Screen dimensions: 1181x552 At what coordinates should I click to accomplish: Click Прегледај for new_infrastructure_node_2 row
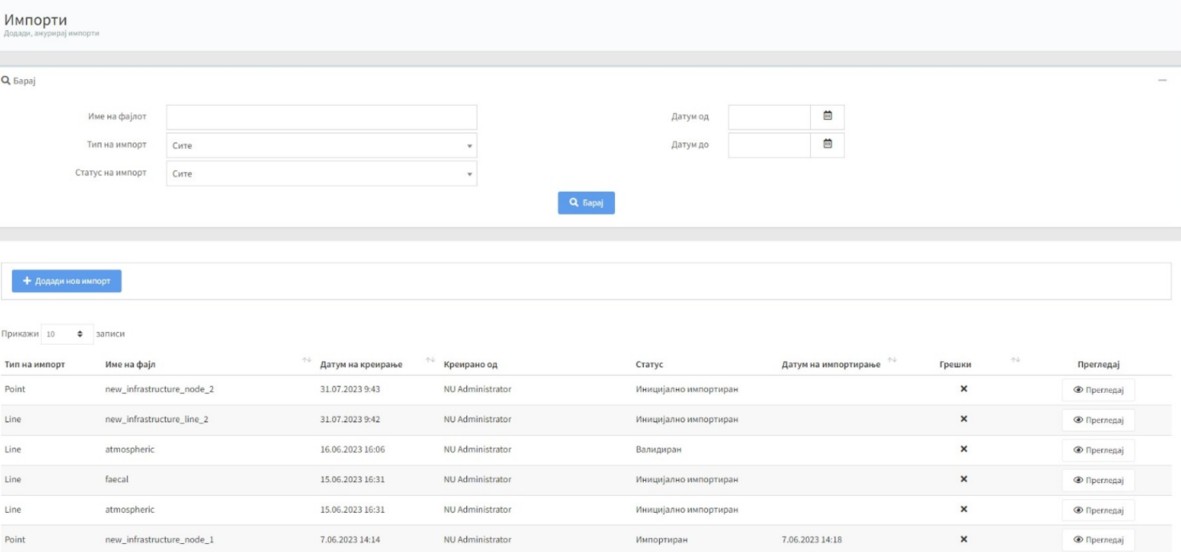click(1098, 390)
